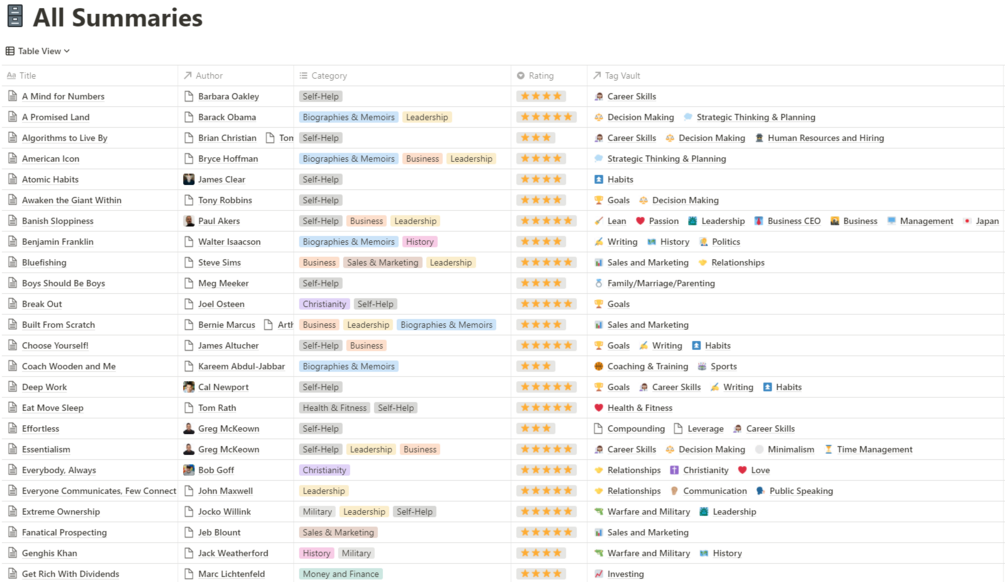Click trophy icon in Break Out row
The width and height of the screenshot is (1005, 582).
pos(599,304)
